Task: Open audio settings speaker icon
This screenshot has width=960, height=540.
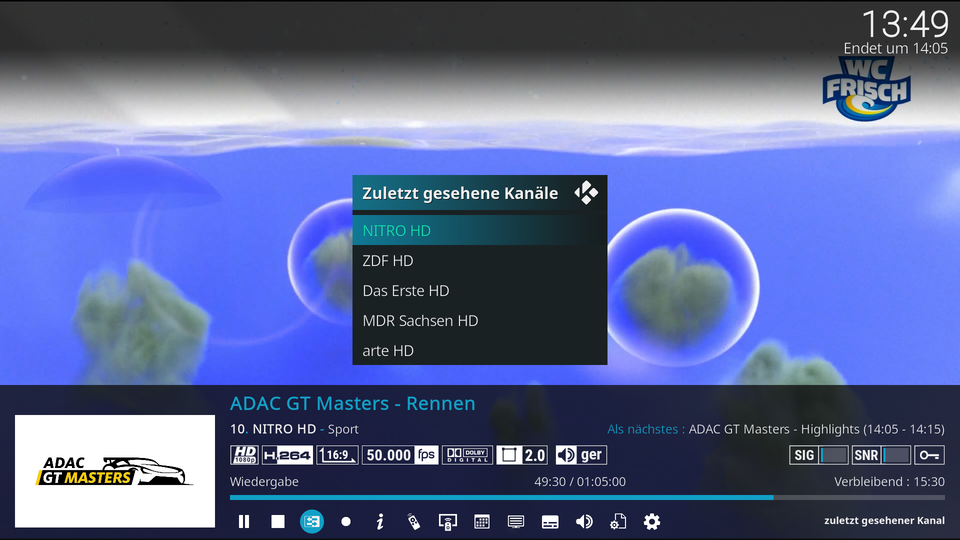Action: pyautogui.click(x=584, y=522)
